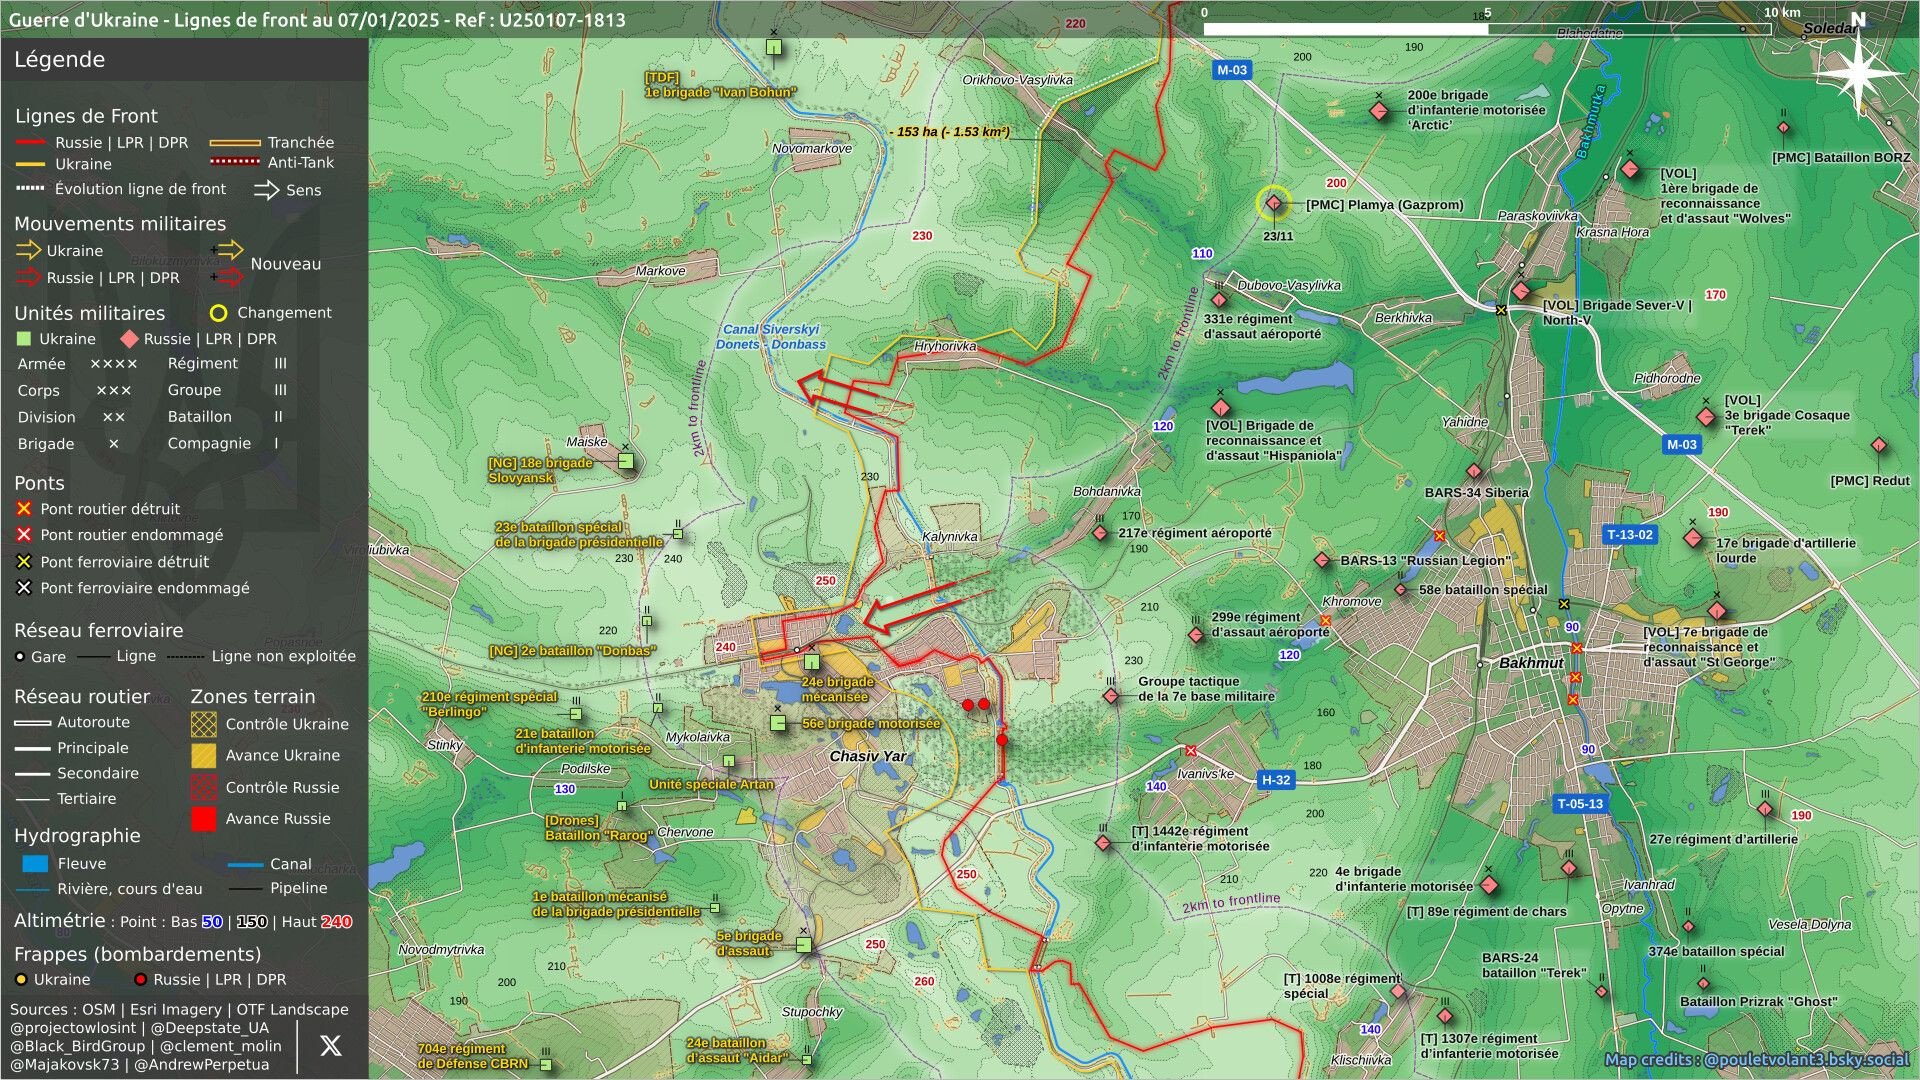
Task: Click the @Deepstate_UA source handle
Action: pos(208,1028)
